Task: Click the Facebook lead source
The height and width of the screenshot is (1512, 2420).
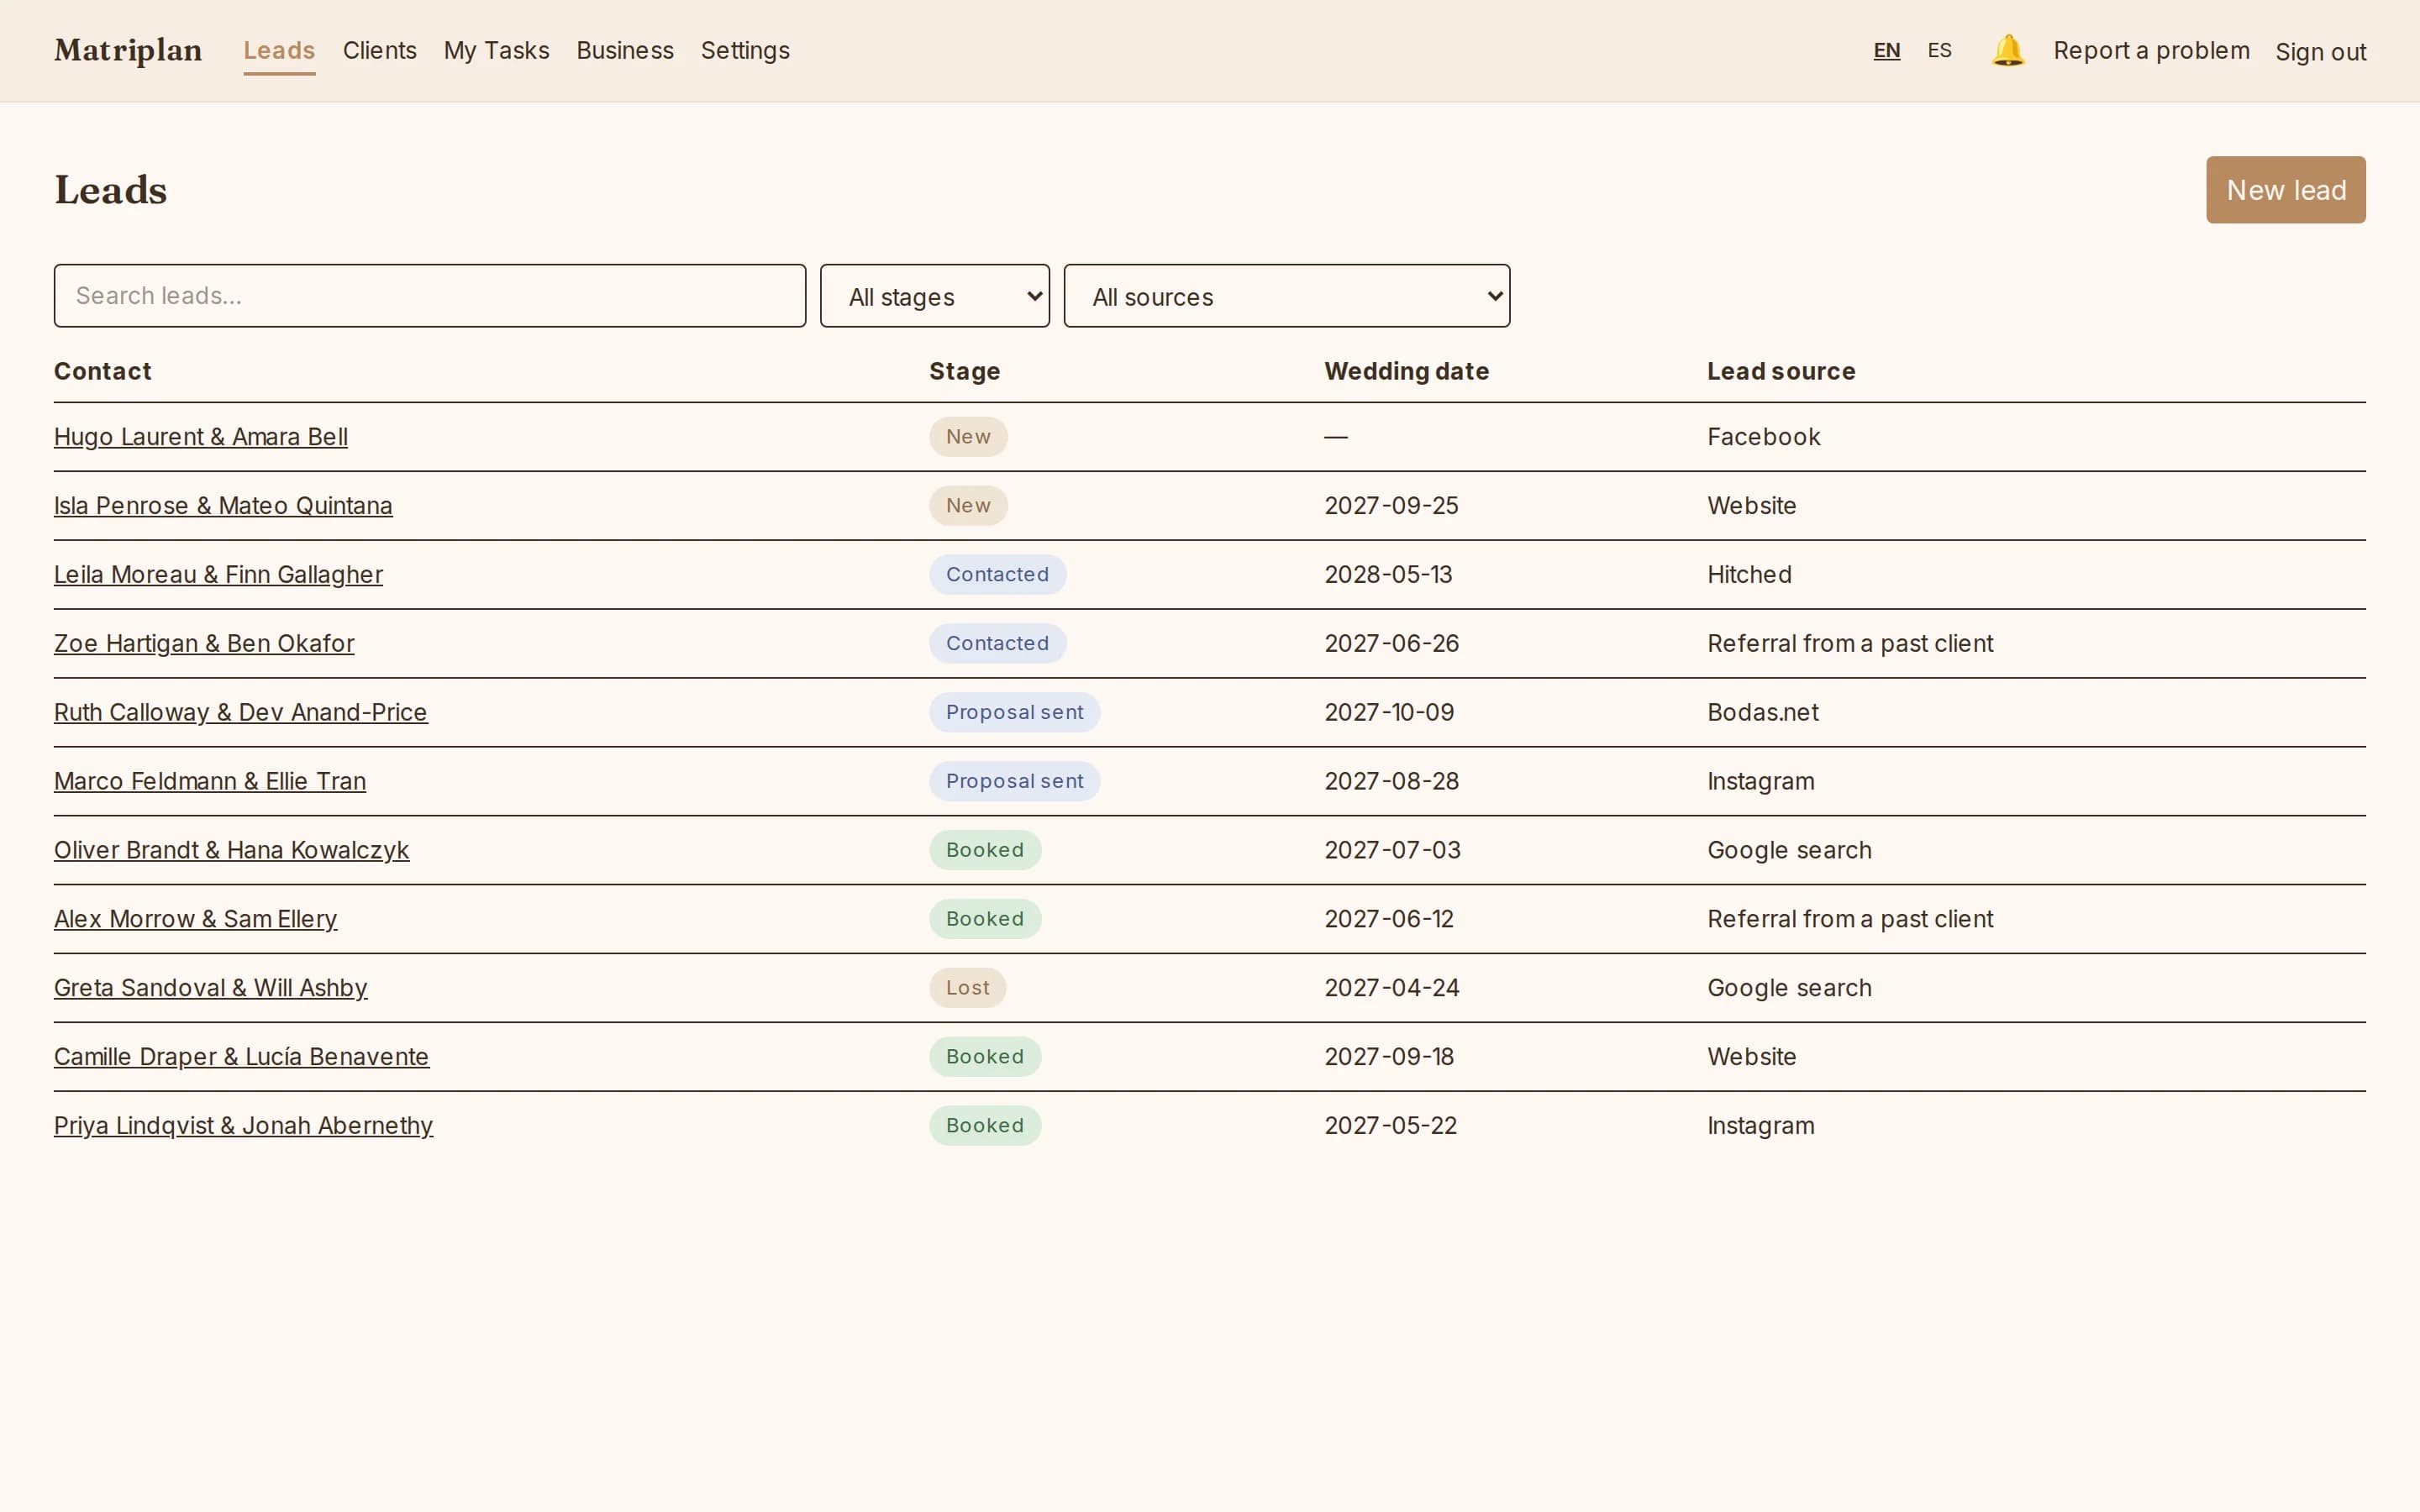Action: point(1763,437)
